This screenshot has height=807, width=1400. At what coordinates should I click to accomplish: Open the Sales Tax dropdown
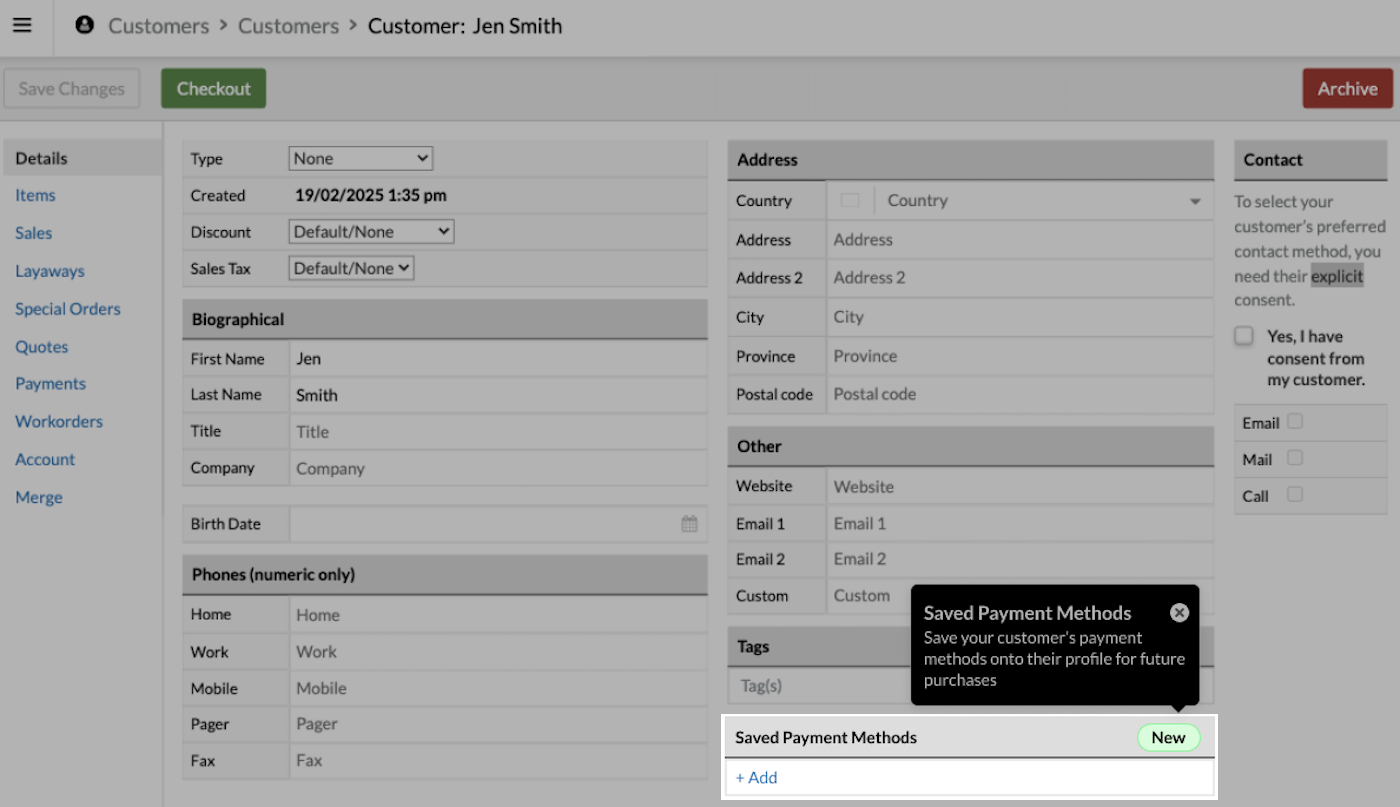point(351,268)
